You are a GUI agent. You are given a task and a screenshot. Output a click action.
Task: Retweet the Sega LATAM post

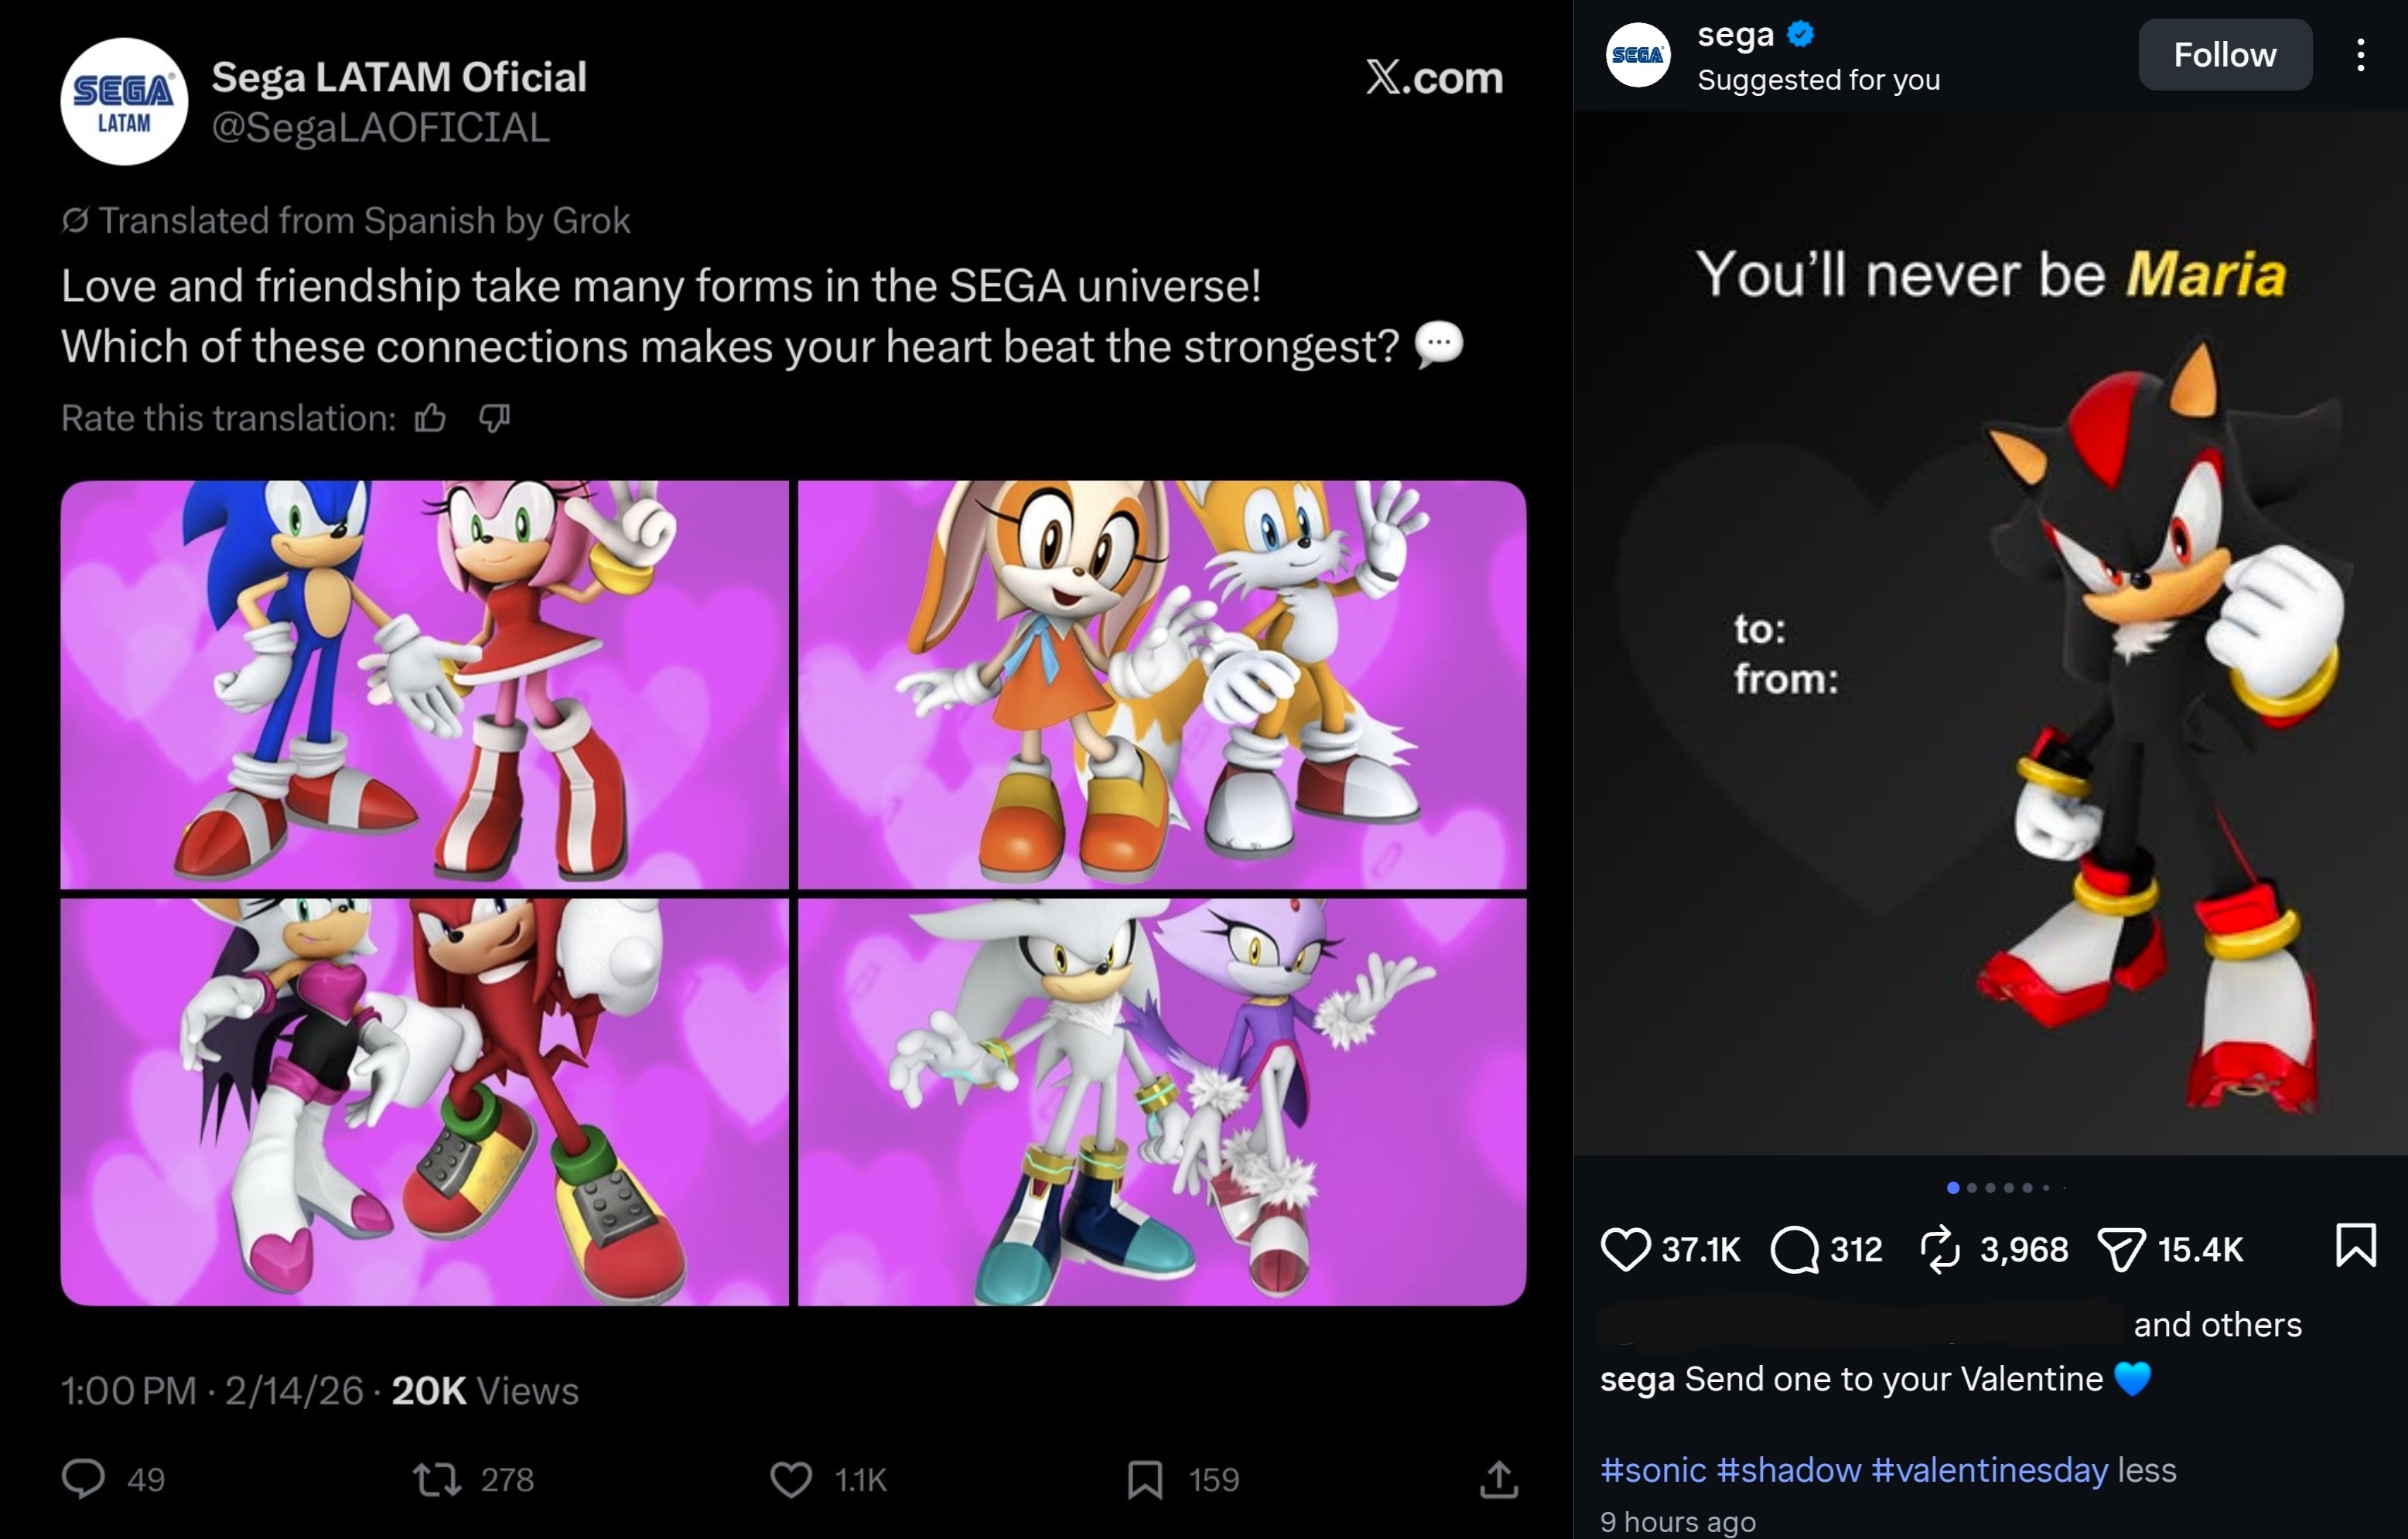437,1479
